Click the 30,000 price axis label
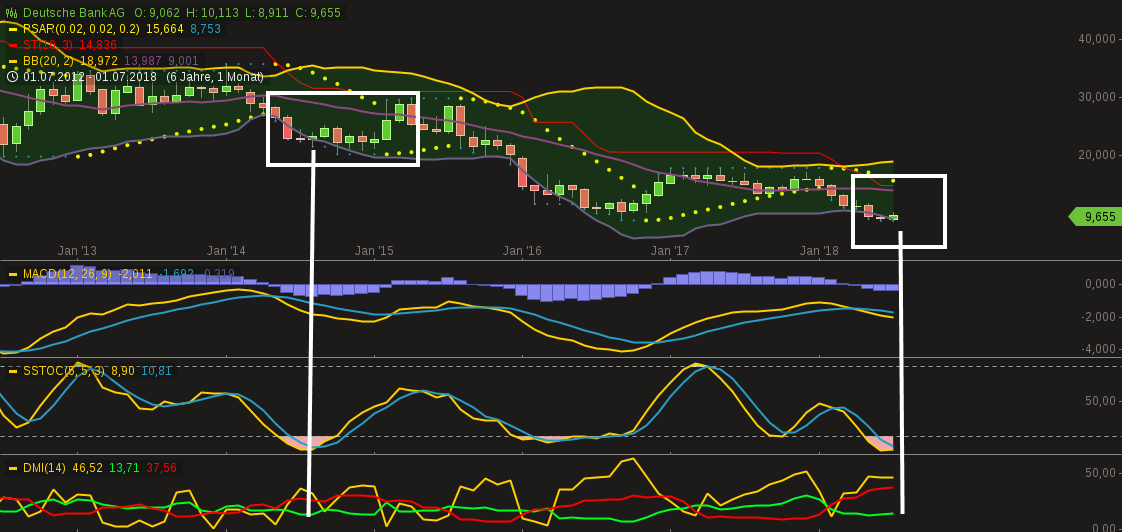This screenshot has width=1122, height=532. click(1096, 97)
